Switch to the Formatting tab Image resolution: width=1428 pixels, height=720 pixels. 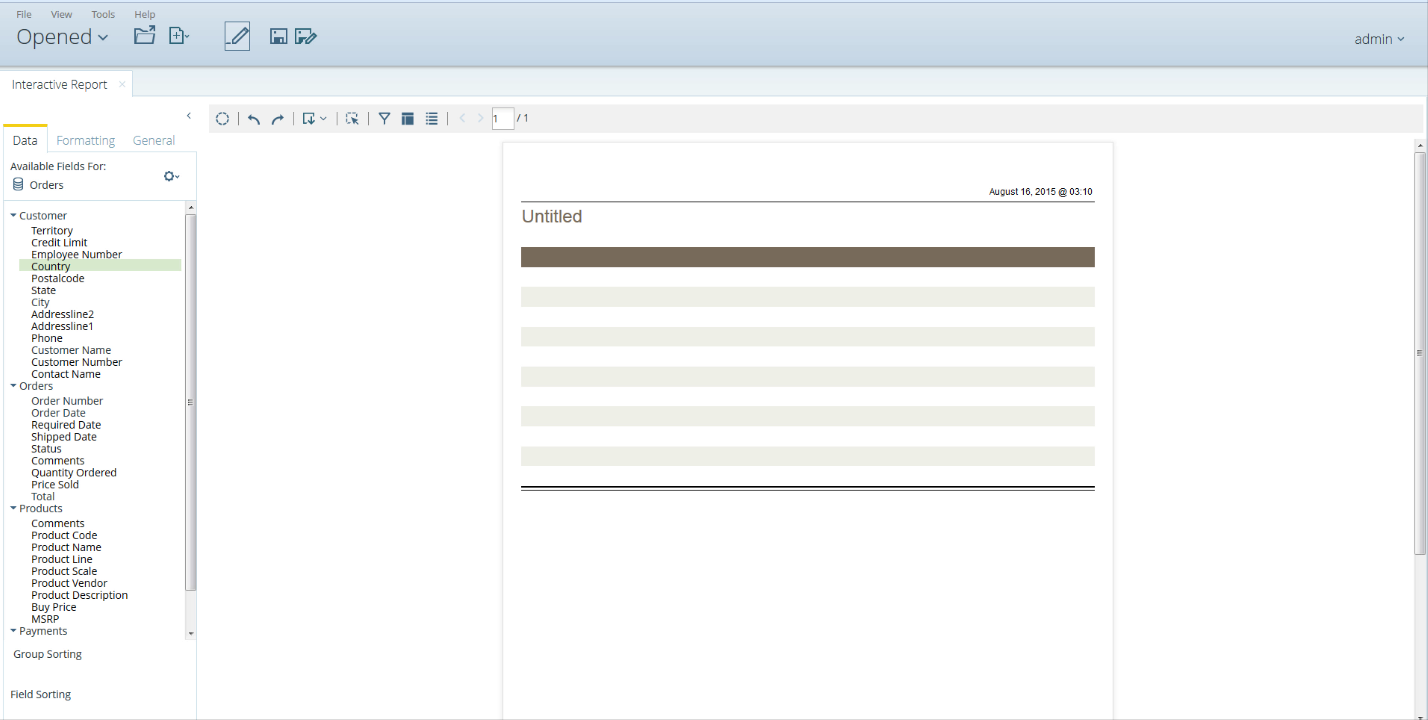click(x=86, y=140)
